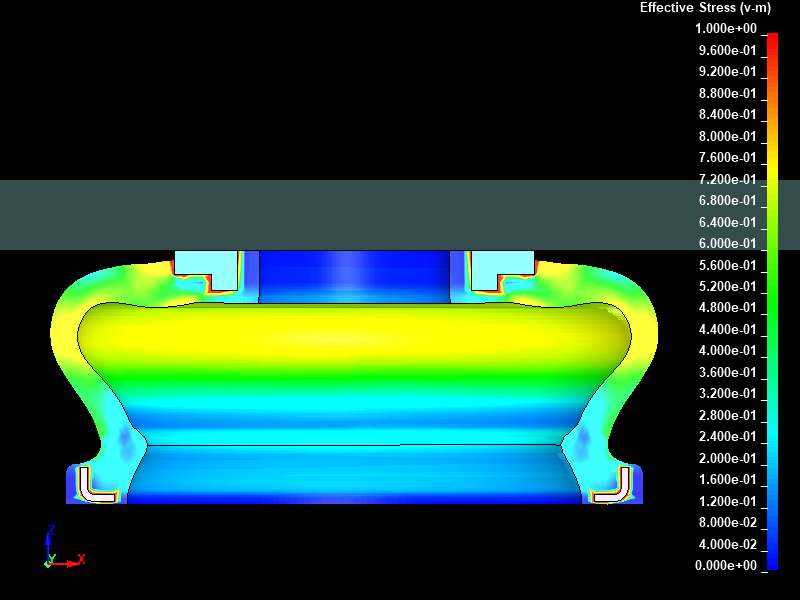Pick the upper-left light cyan clamp block

(x=206, y=266)
